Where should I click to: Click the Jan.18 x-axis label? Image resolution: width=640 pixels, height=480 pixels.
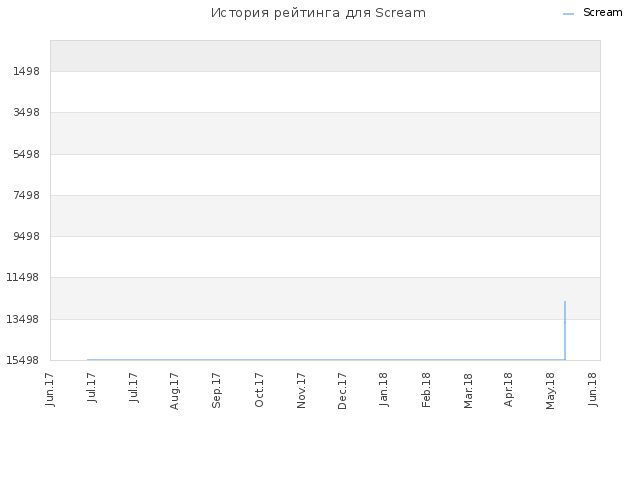coord(384,389)
